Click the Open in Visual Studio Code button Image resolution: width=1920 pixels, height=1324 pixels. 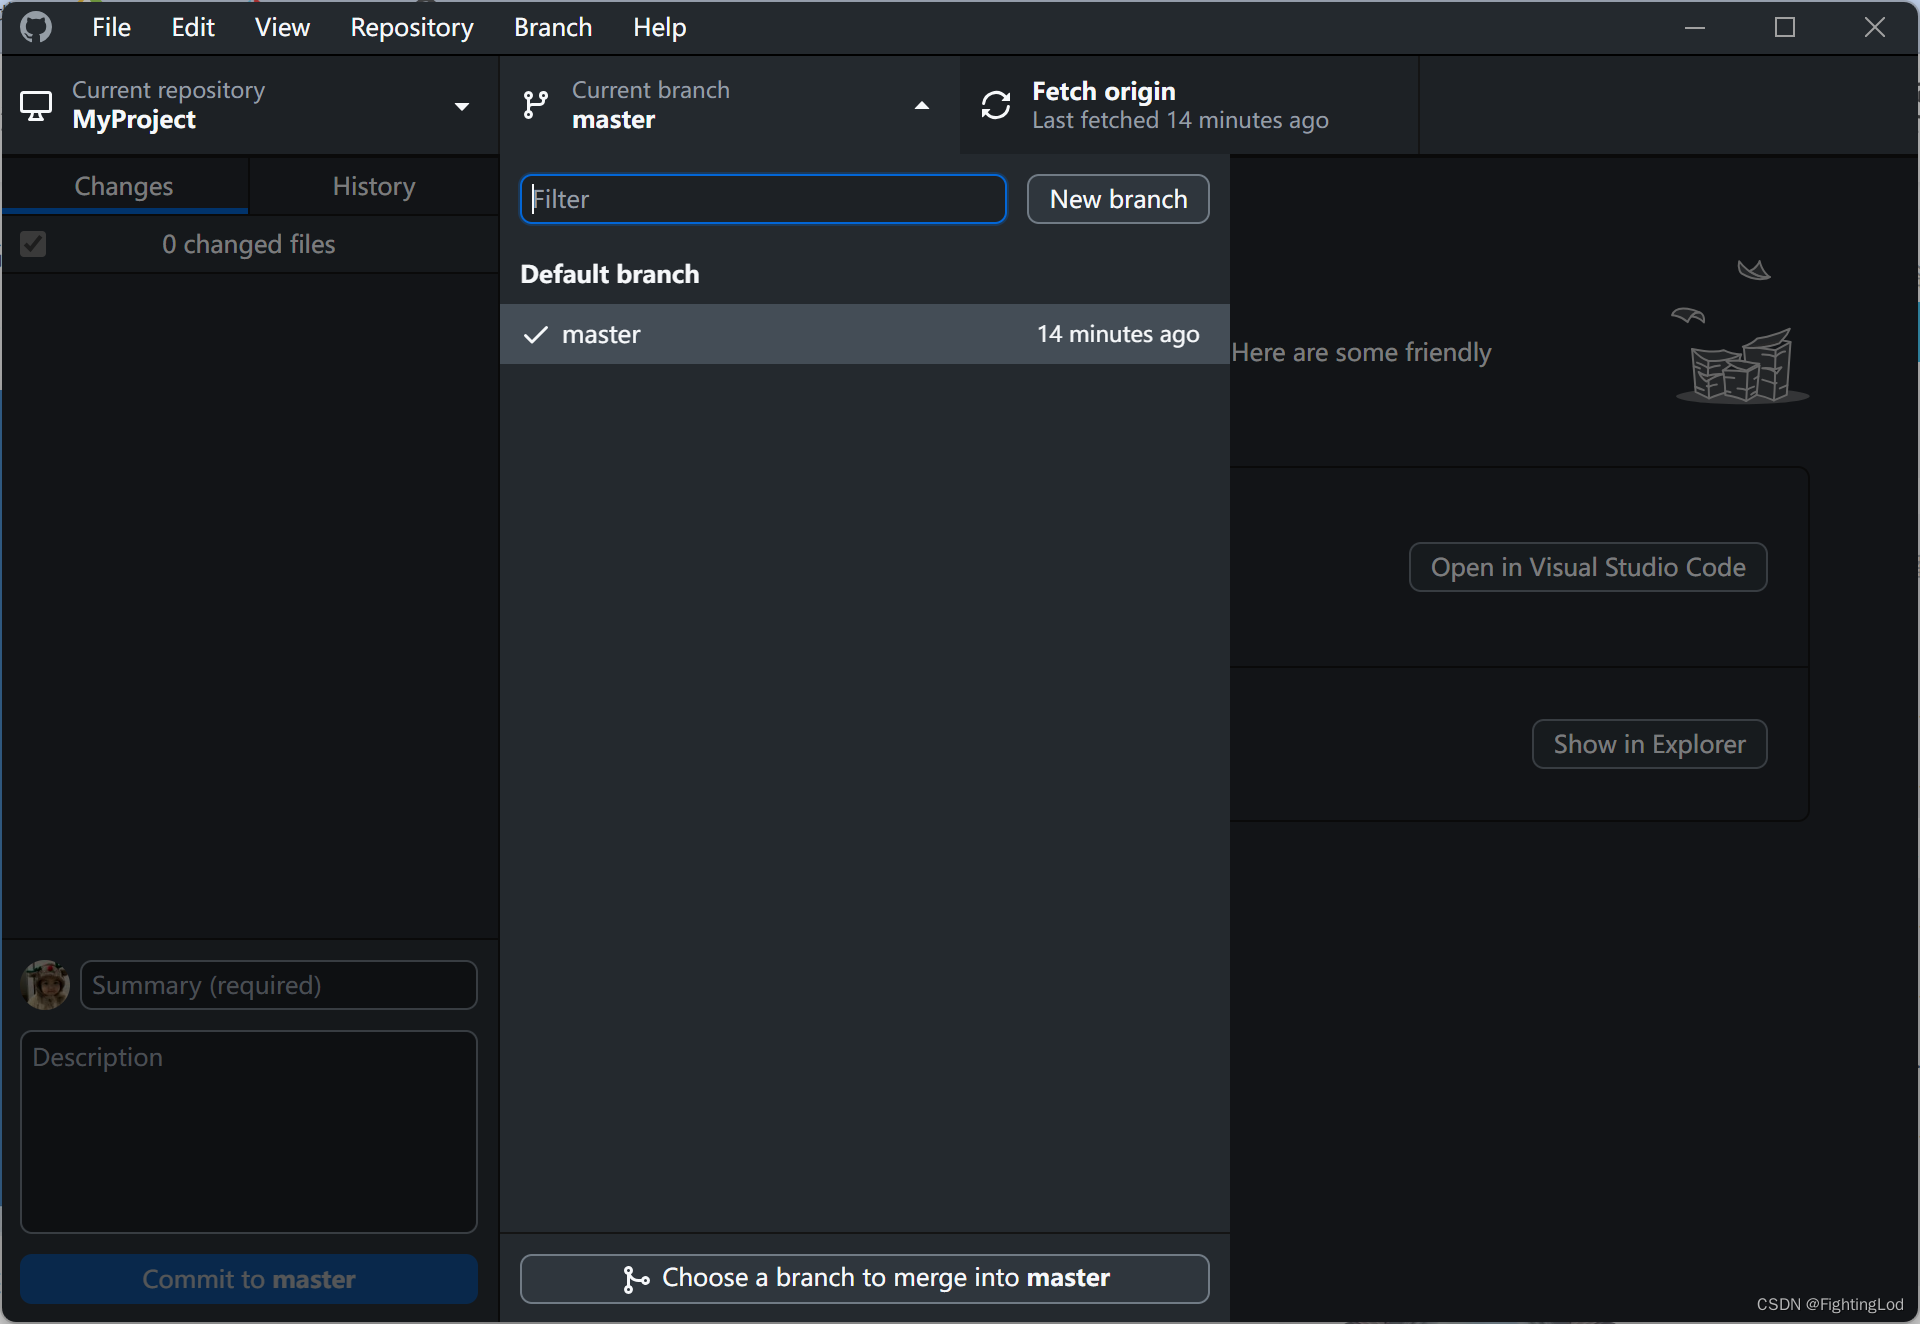(x=1587, y=566)
